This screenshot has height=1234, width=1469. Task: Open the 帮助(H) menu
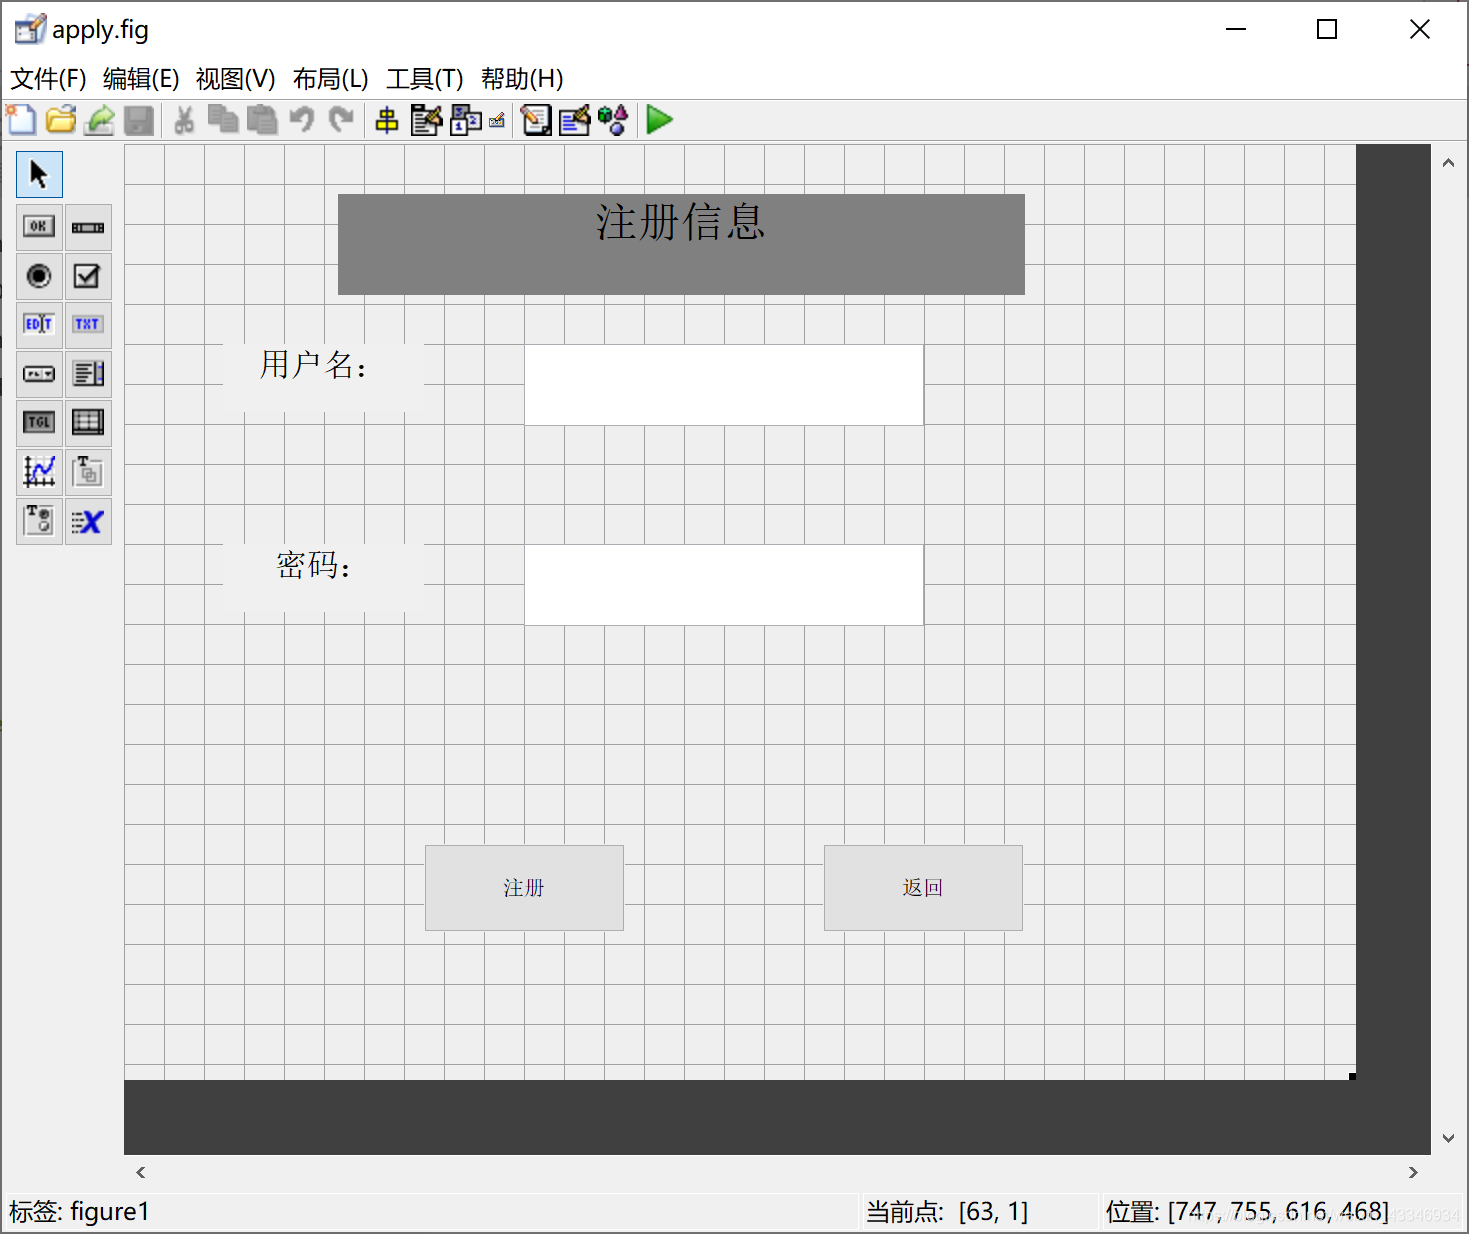point(522,78)
